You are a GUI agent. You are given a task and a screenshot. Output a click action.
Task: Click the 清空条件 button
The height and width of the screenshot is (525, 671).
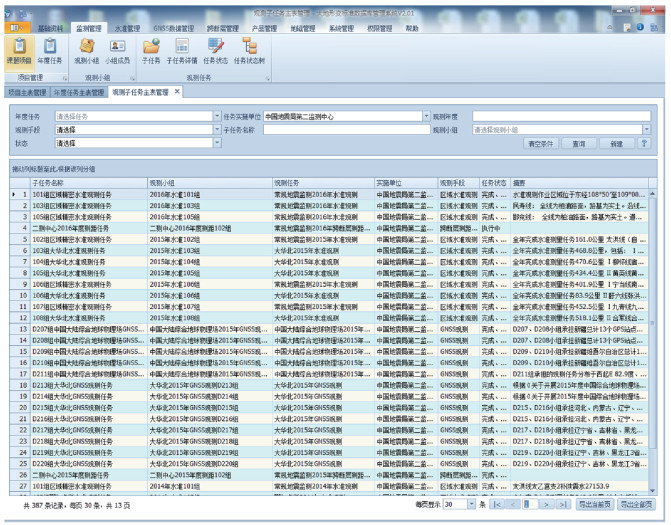(540, 143)
